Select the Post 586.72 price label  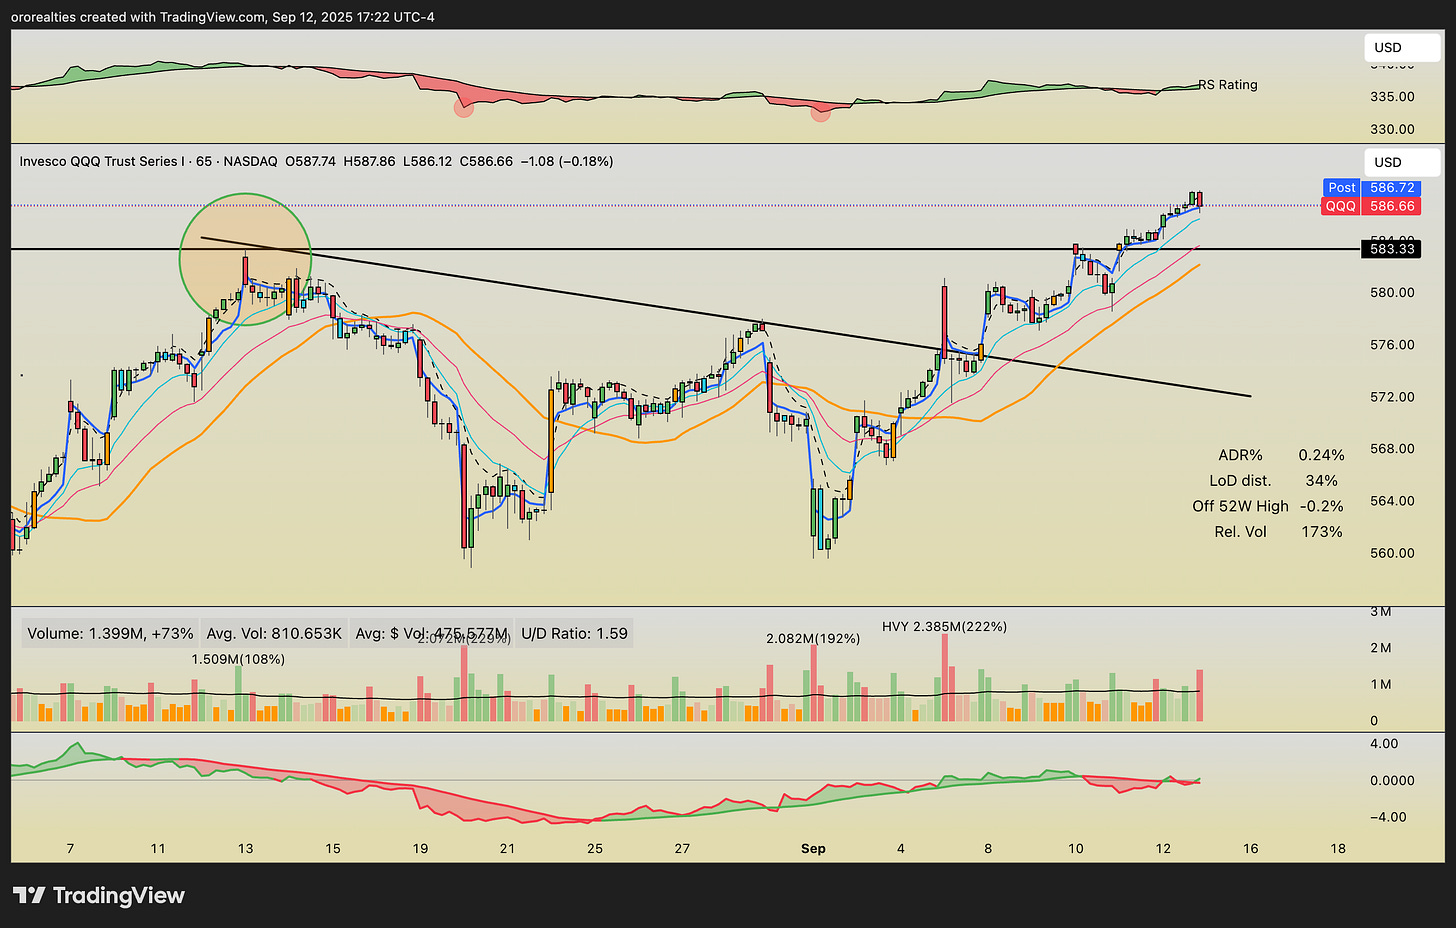1372,187
